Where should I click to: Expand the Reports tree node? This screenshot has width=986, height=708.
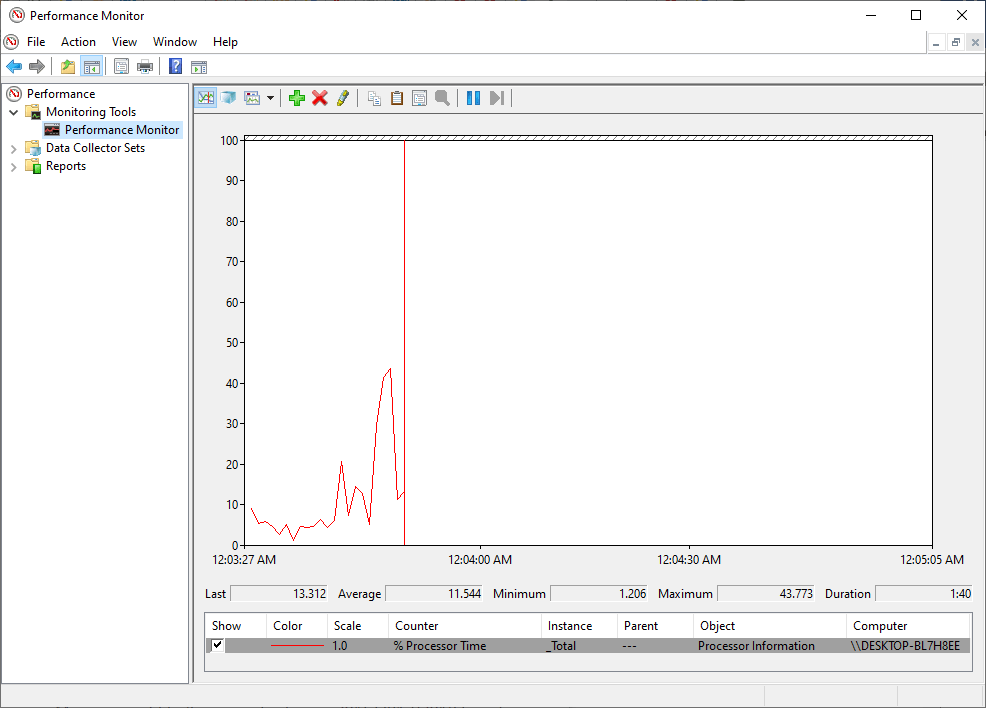pos(13,167)
